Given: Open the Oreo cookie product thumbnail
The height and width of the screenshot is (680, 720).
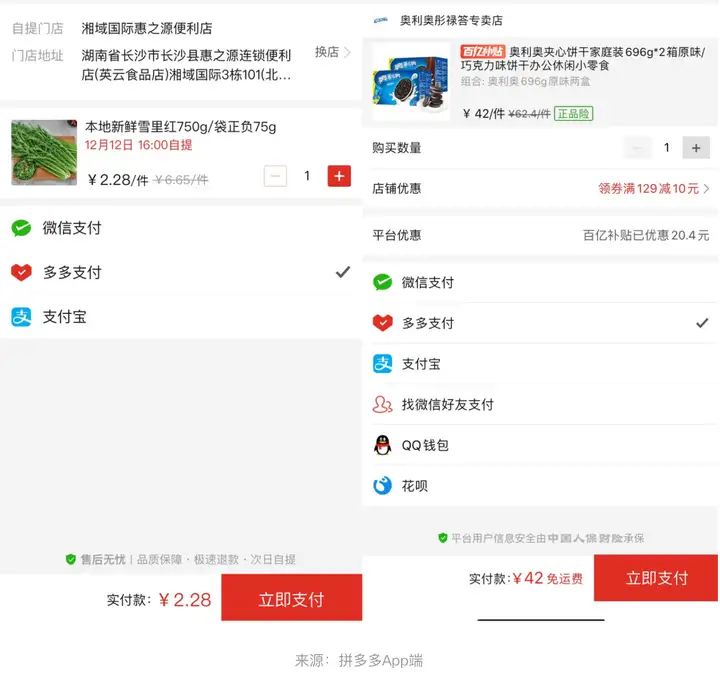Looking at the screenshot, I should tap(411, 82).
